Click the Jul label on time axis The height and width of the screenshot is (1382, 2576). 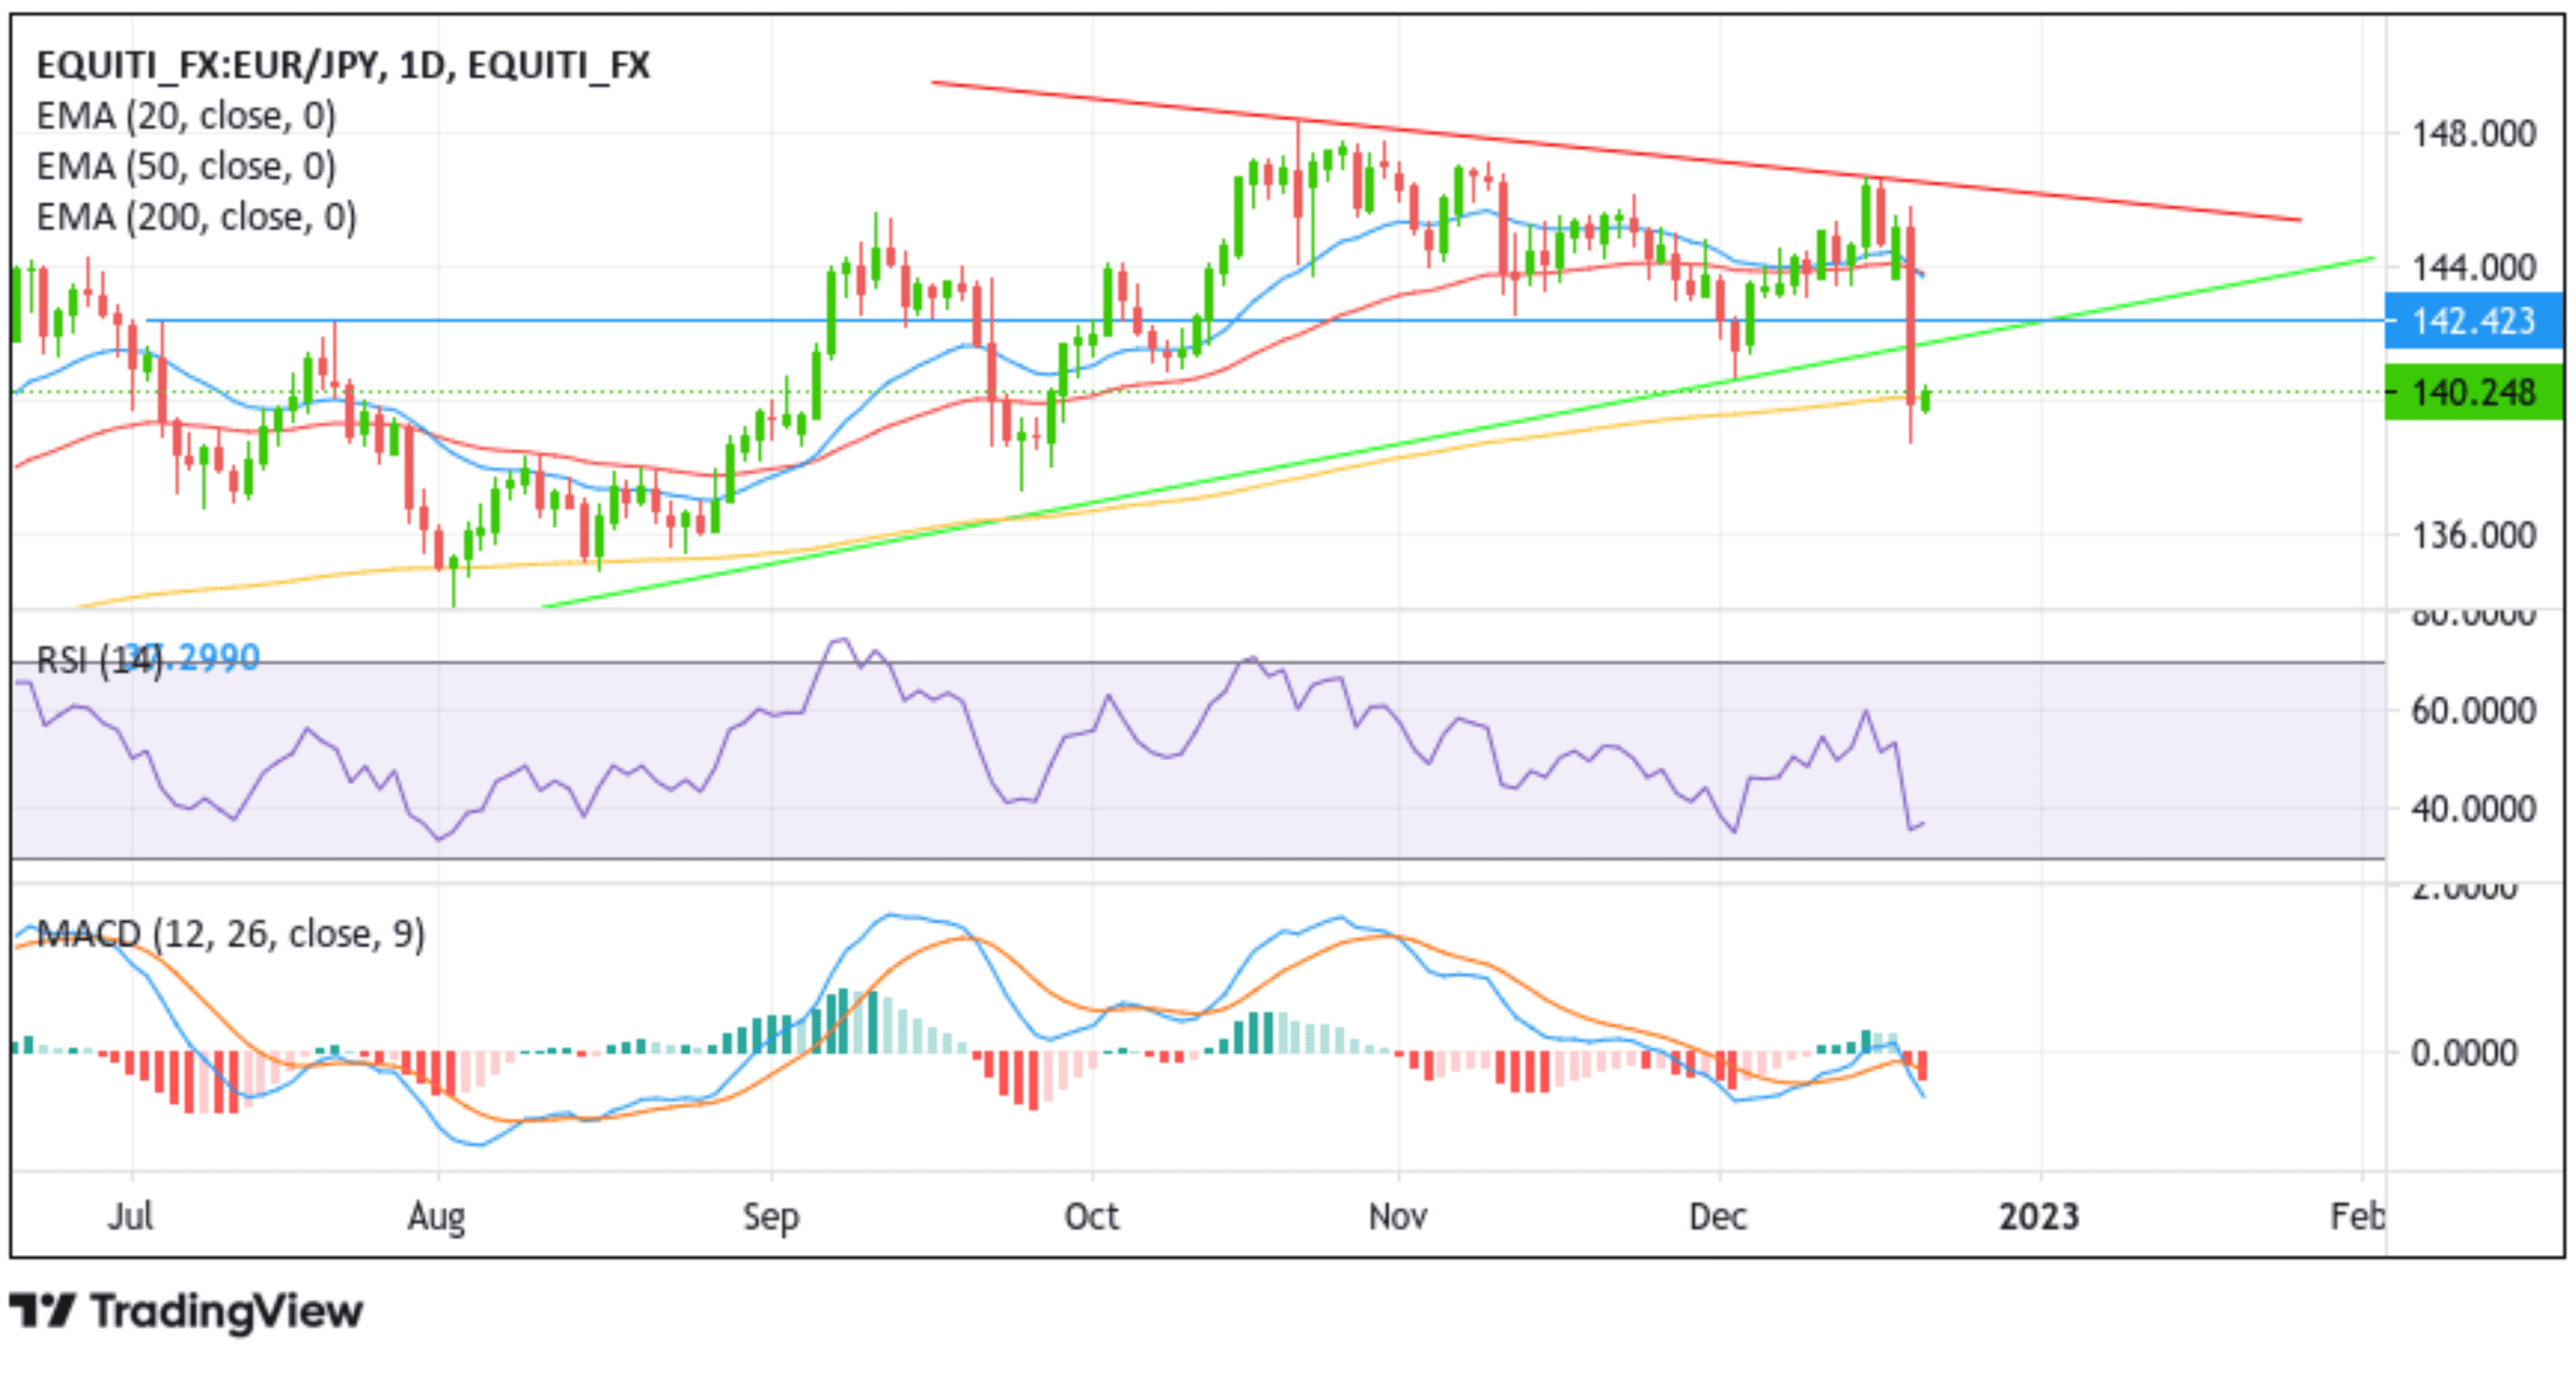coord(131,1217)
